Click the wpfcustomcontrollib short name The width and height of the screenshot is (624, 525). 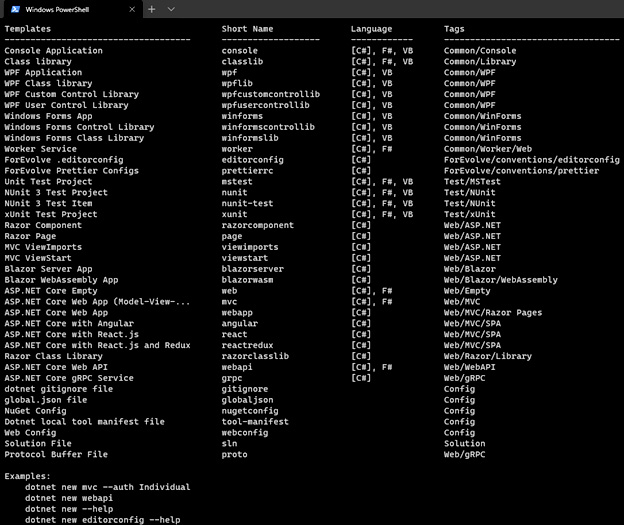[x=271, y=94]
